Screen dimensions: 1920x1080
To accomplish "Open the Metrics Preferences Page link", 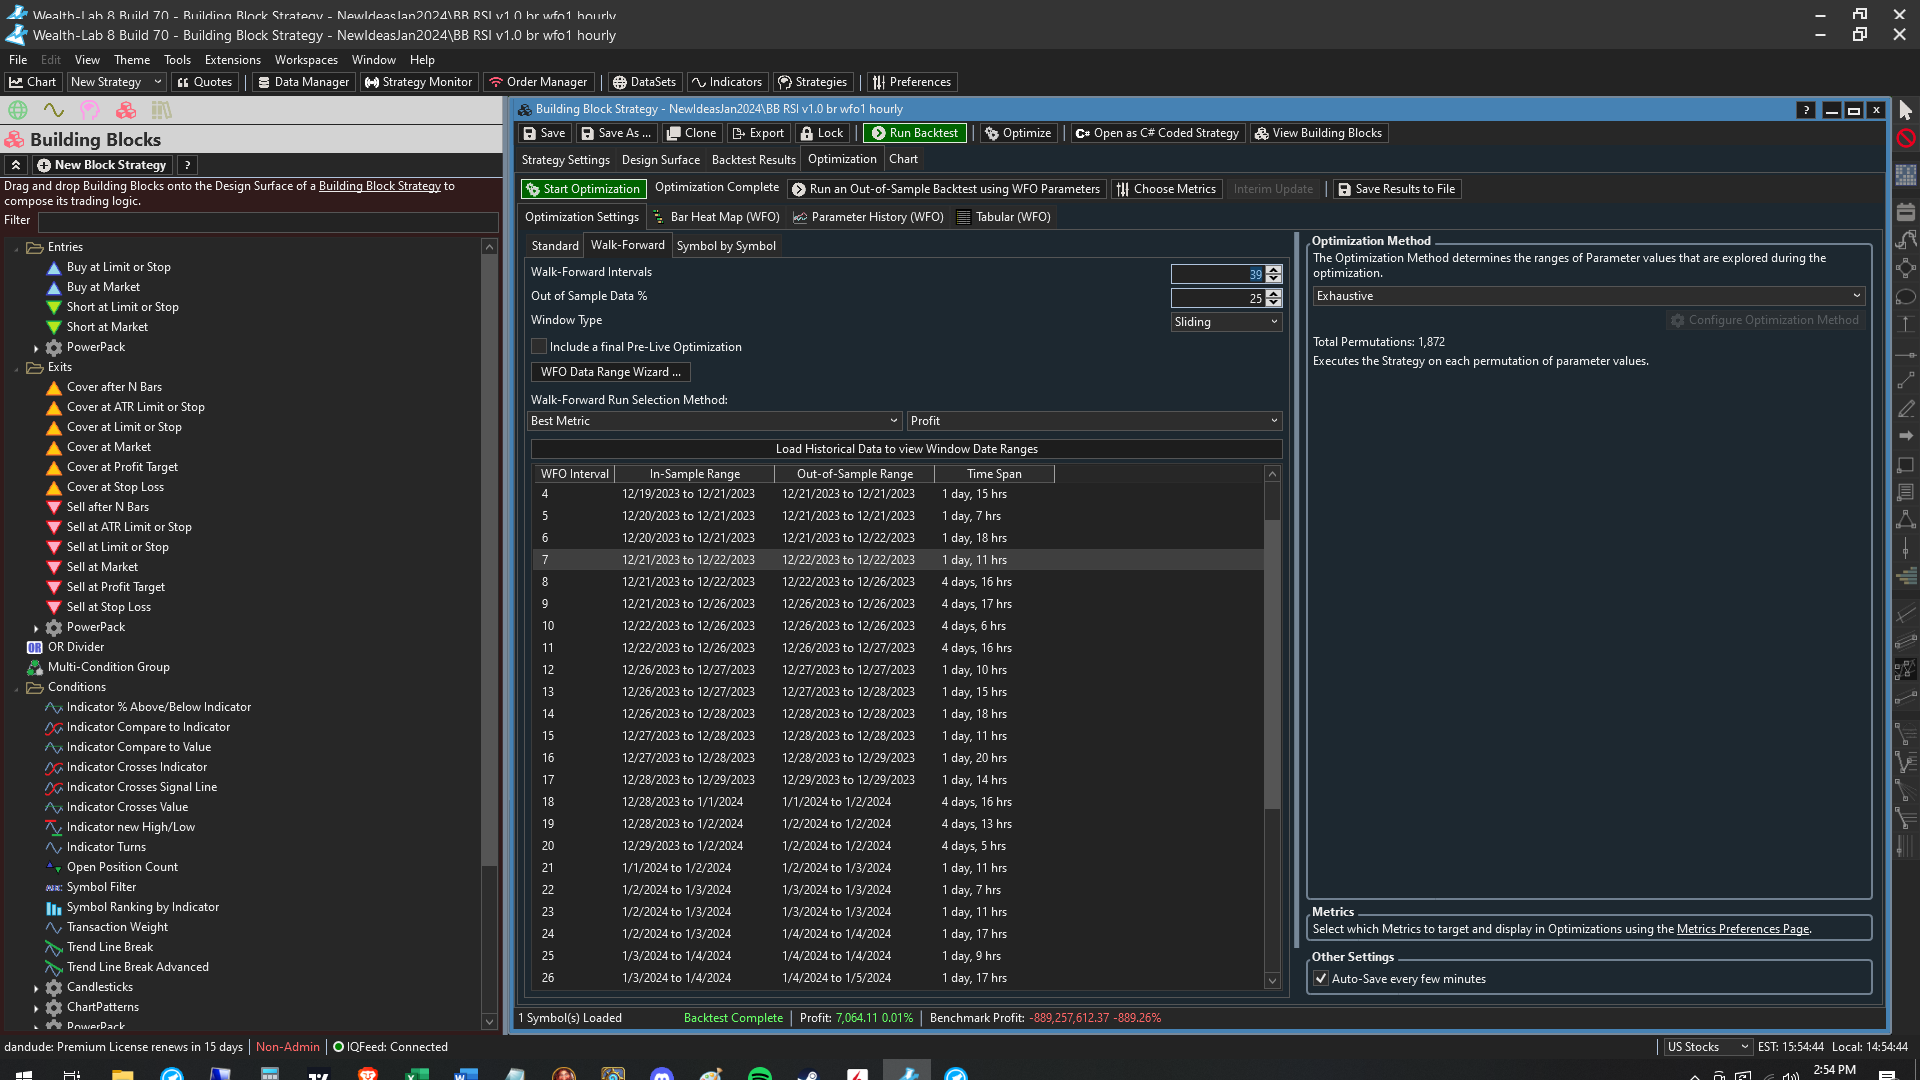I will [x=1742, y=929].
